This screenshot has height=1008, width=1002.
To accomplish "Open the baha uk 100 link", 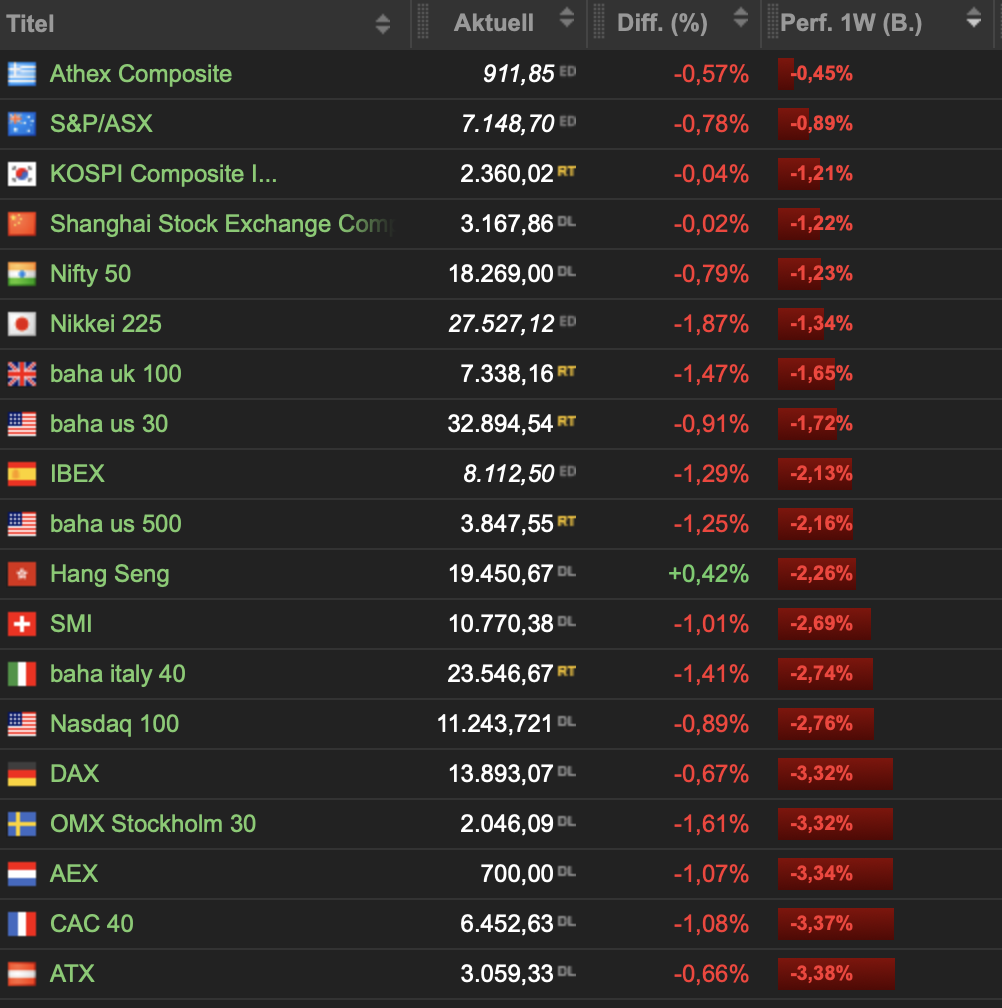I will click(x=116, y=374).
